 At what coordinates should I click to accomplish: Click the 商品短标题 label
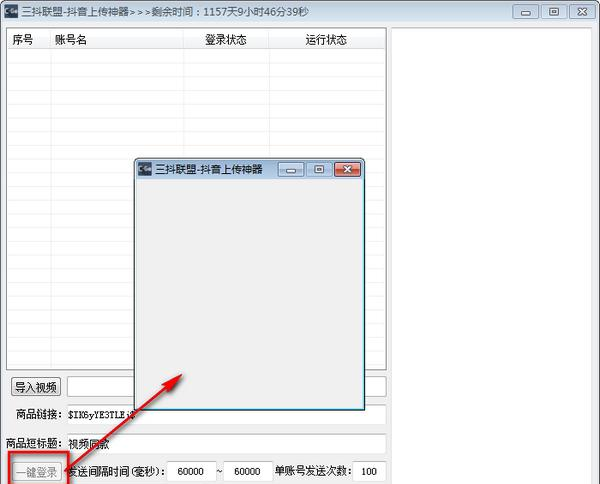point(34,443)
